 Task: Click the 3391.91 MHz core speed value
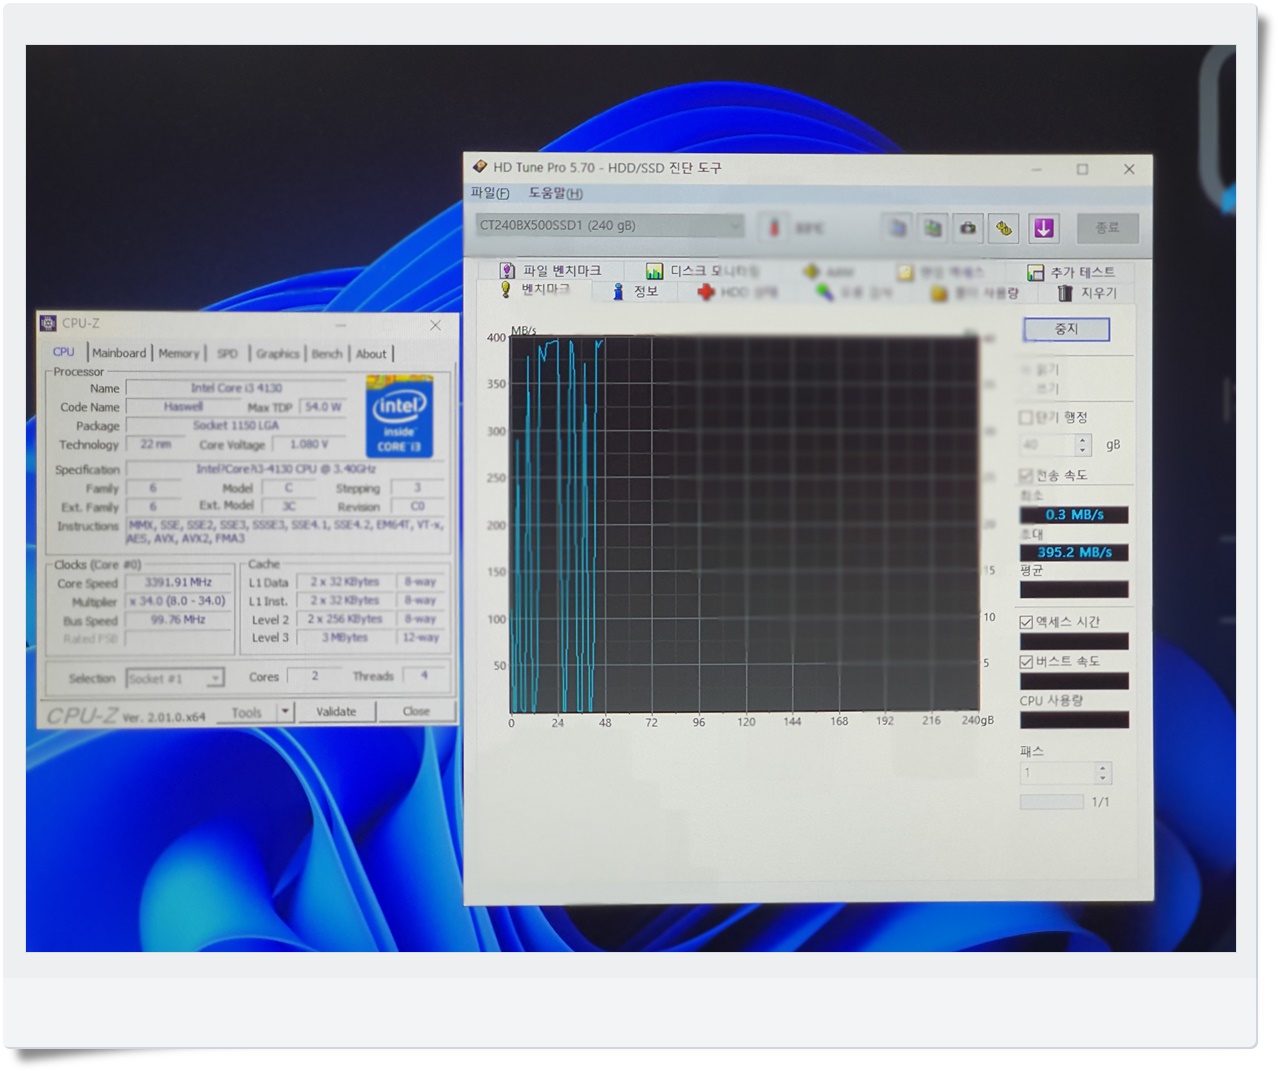click(x=178, y=582)
